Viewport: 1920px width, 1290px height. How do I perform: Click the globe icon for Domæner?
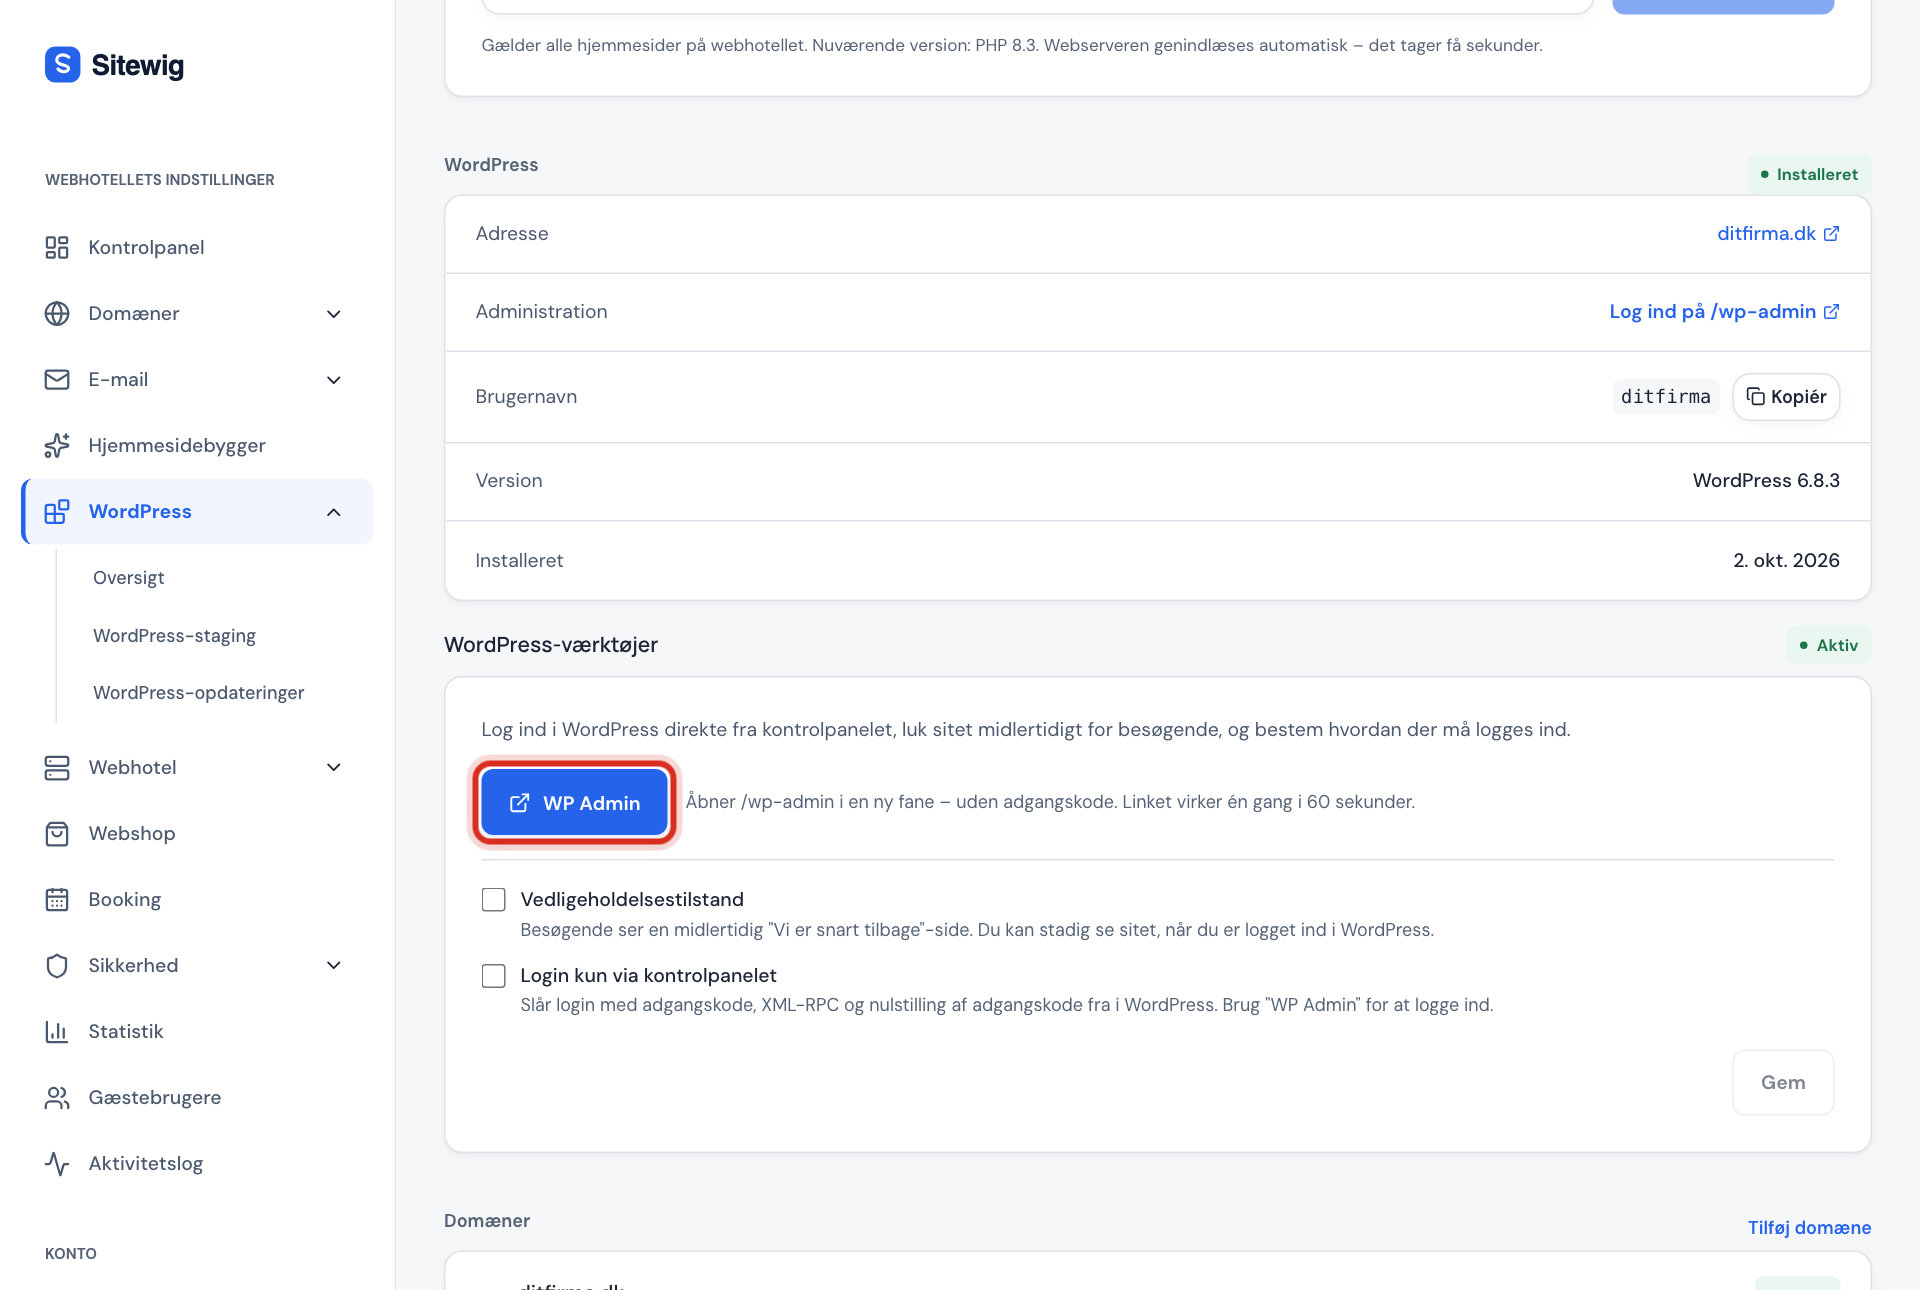click(57, 313)
